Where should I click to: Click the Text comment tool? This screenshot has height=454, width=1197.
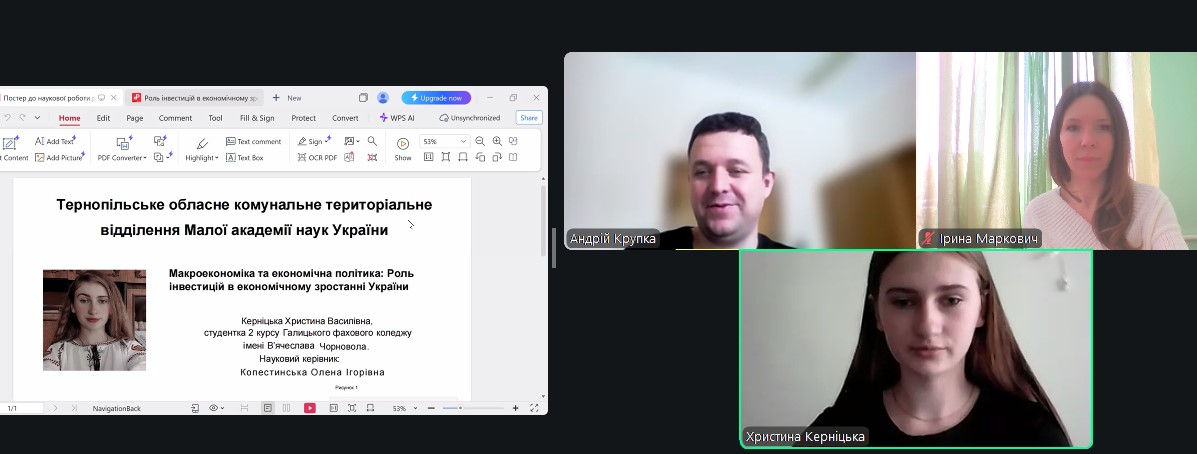pyautogui.click(x=253, y=142)
